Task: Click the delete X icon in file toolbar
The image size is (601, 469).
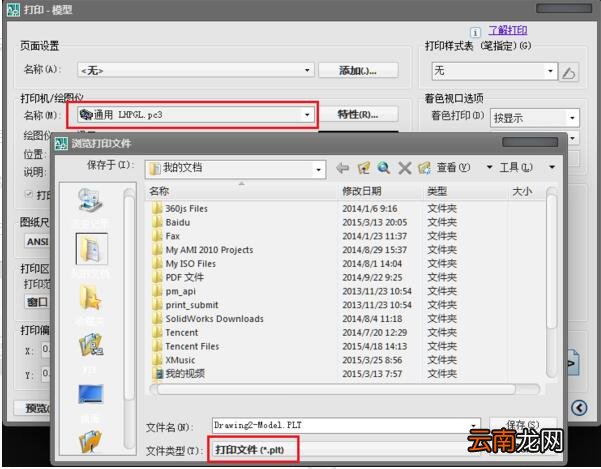Action: pos(404,168)
